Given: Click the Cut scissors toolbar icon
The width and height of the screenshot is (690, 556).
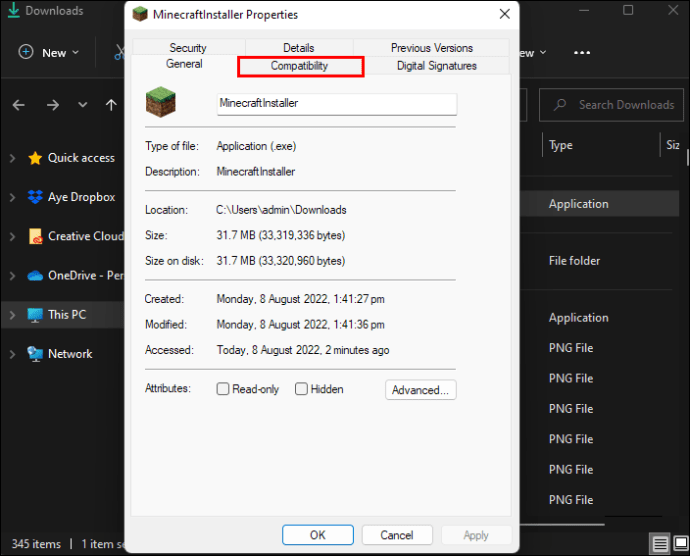Looking at the screenshot, I should point(119,52).
